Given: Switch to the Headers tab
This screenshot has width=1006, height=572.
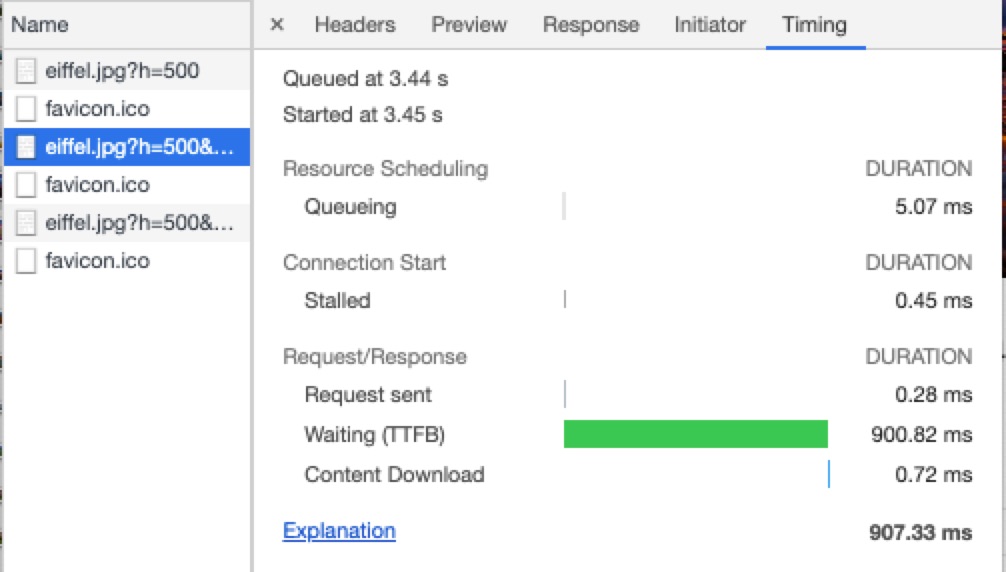Looking at the screenshot, I should tap(354, 25).
